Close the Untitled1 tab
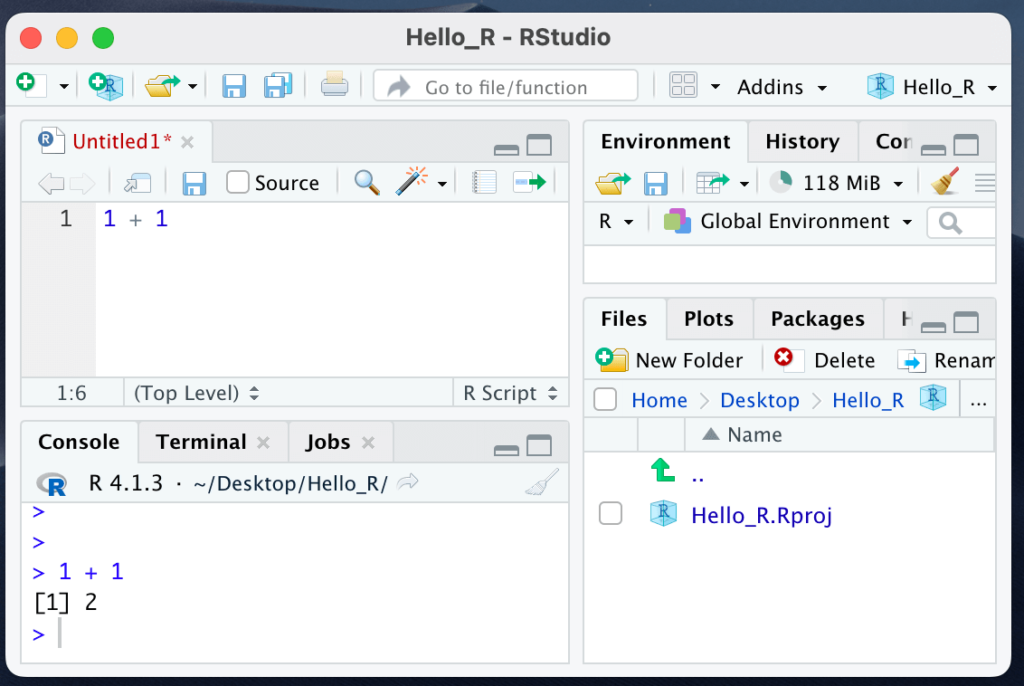The width and height of the screenshot is (1024, 686). tap(187, 142)
